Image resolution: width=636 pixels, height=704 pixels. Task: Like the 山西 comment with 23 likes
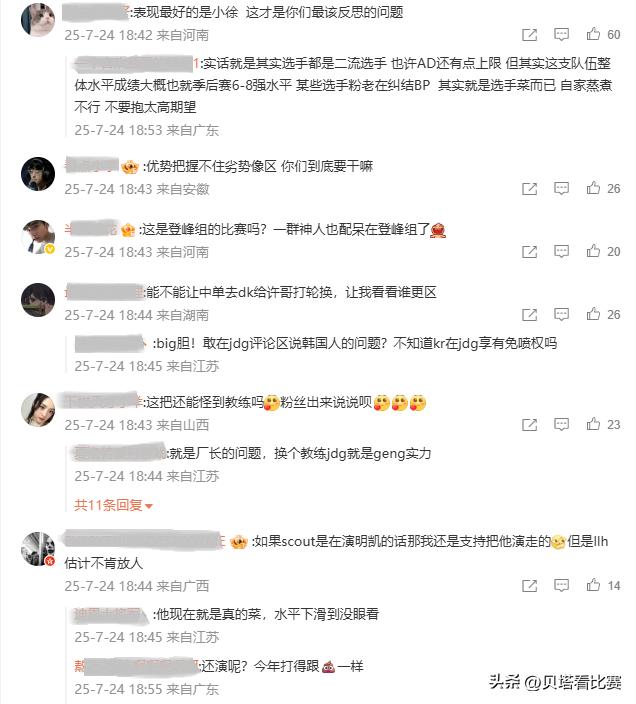pos(593,424)
